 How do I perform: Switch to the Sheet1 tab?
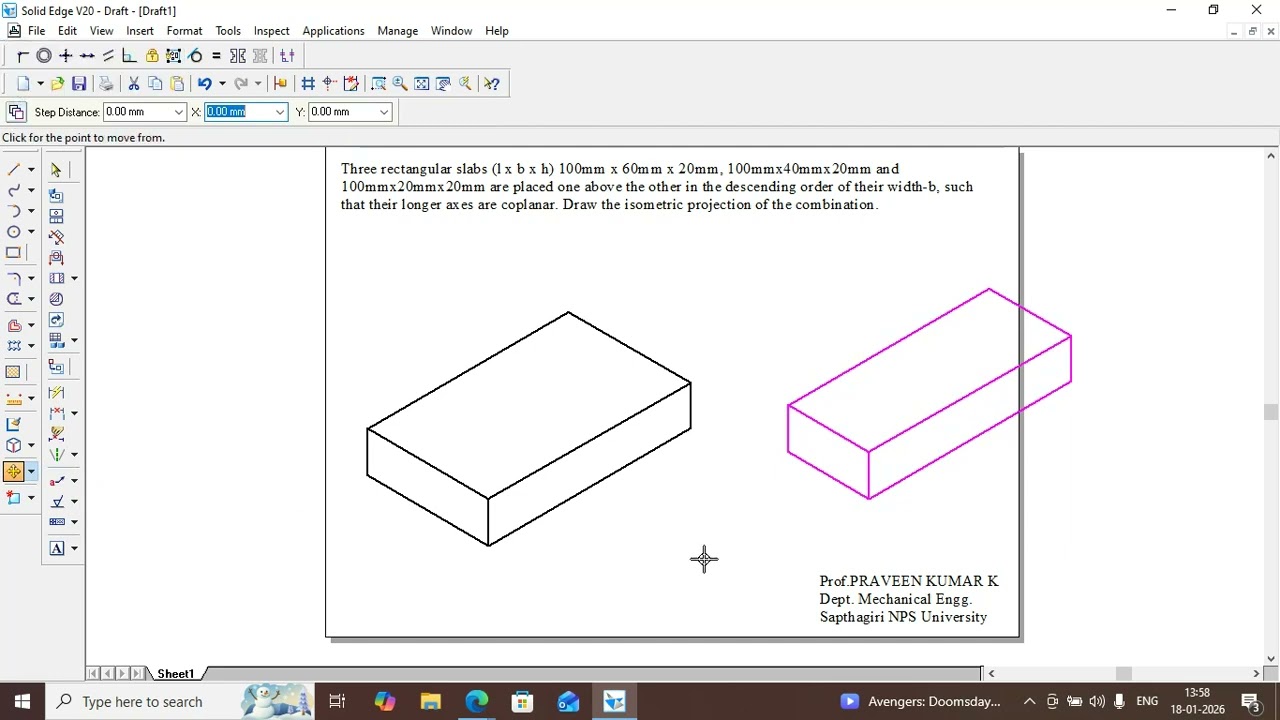175,674
